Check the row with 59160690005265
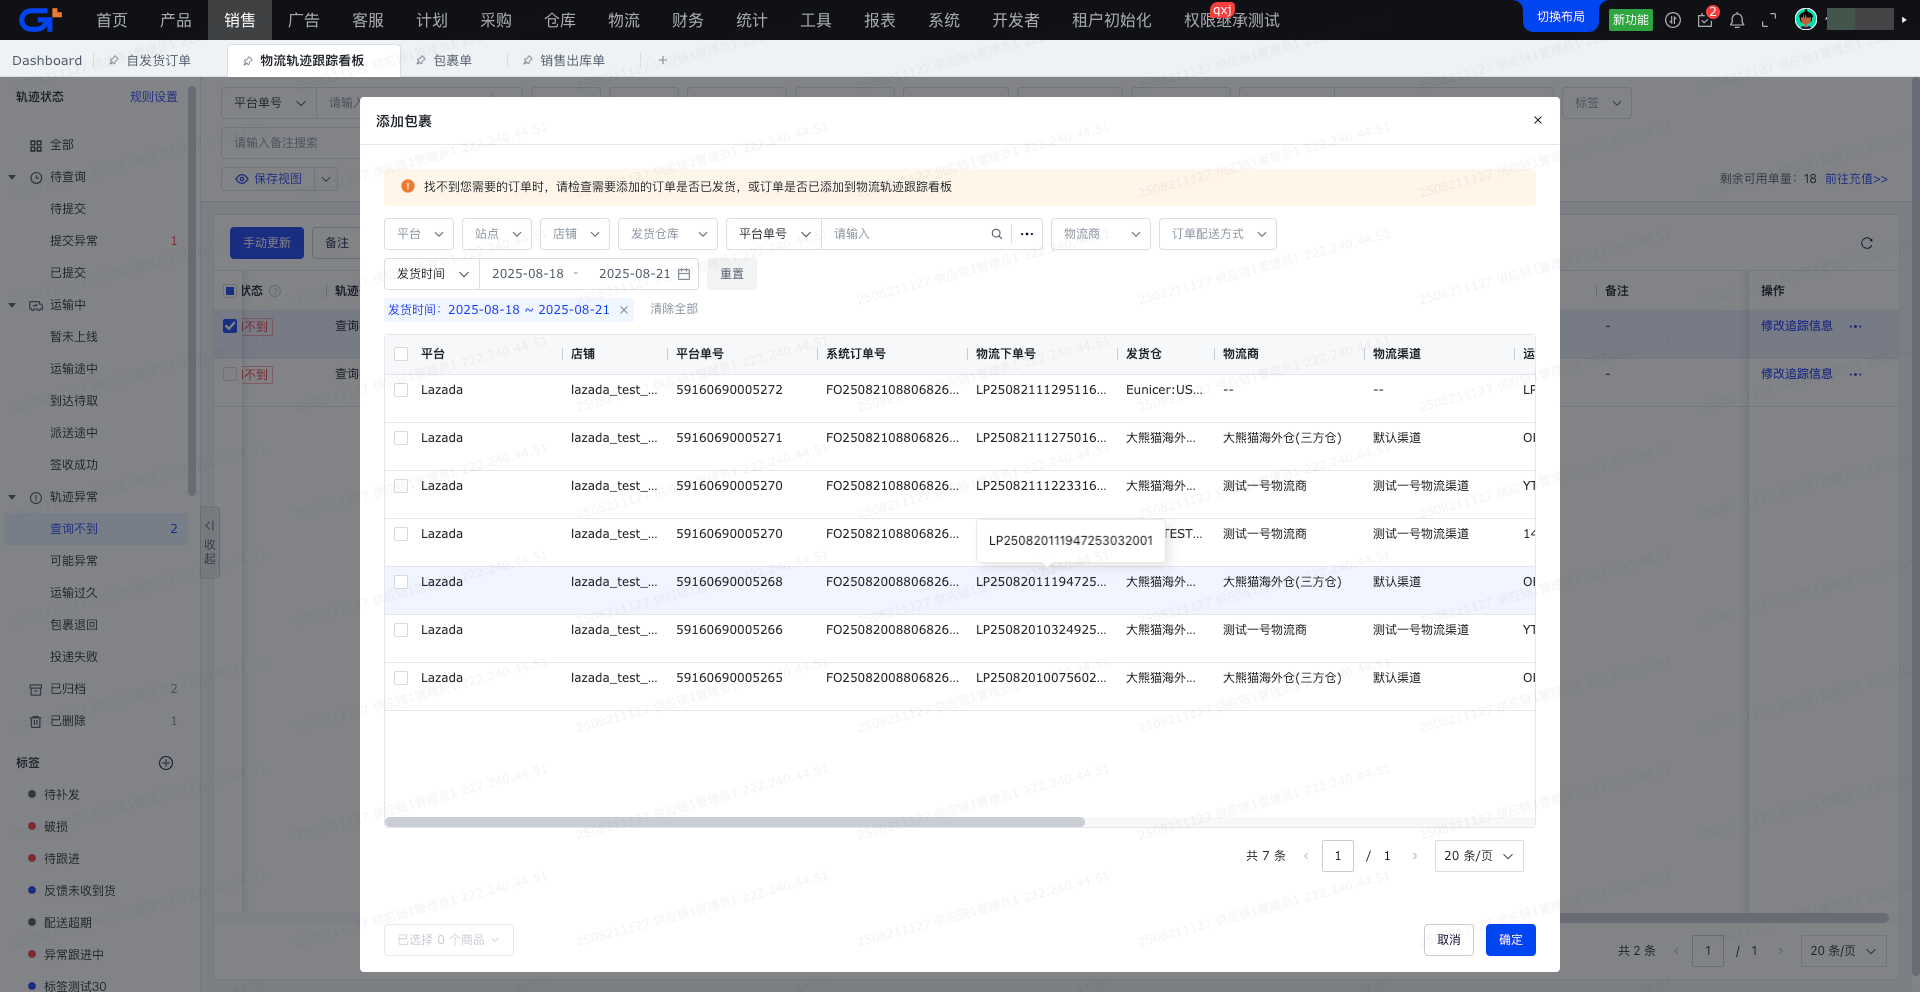 401,678
